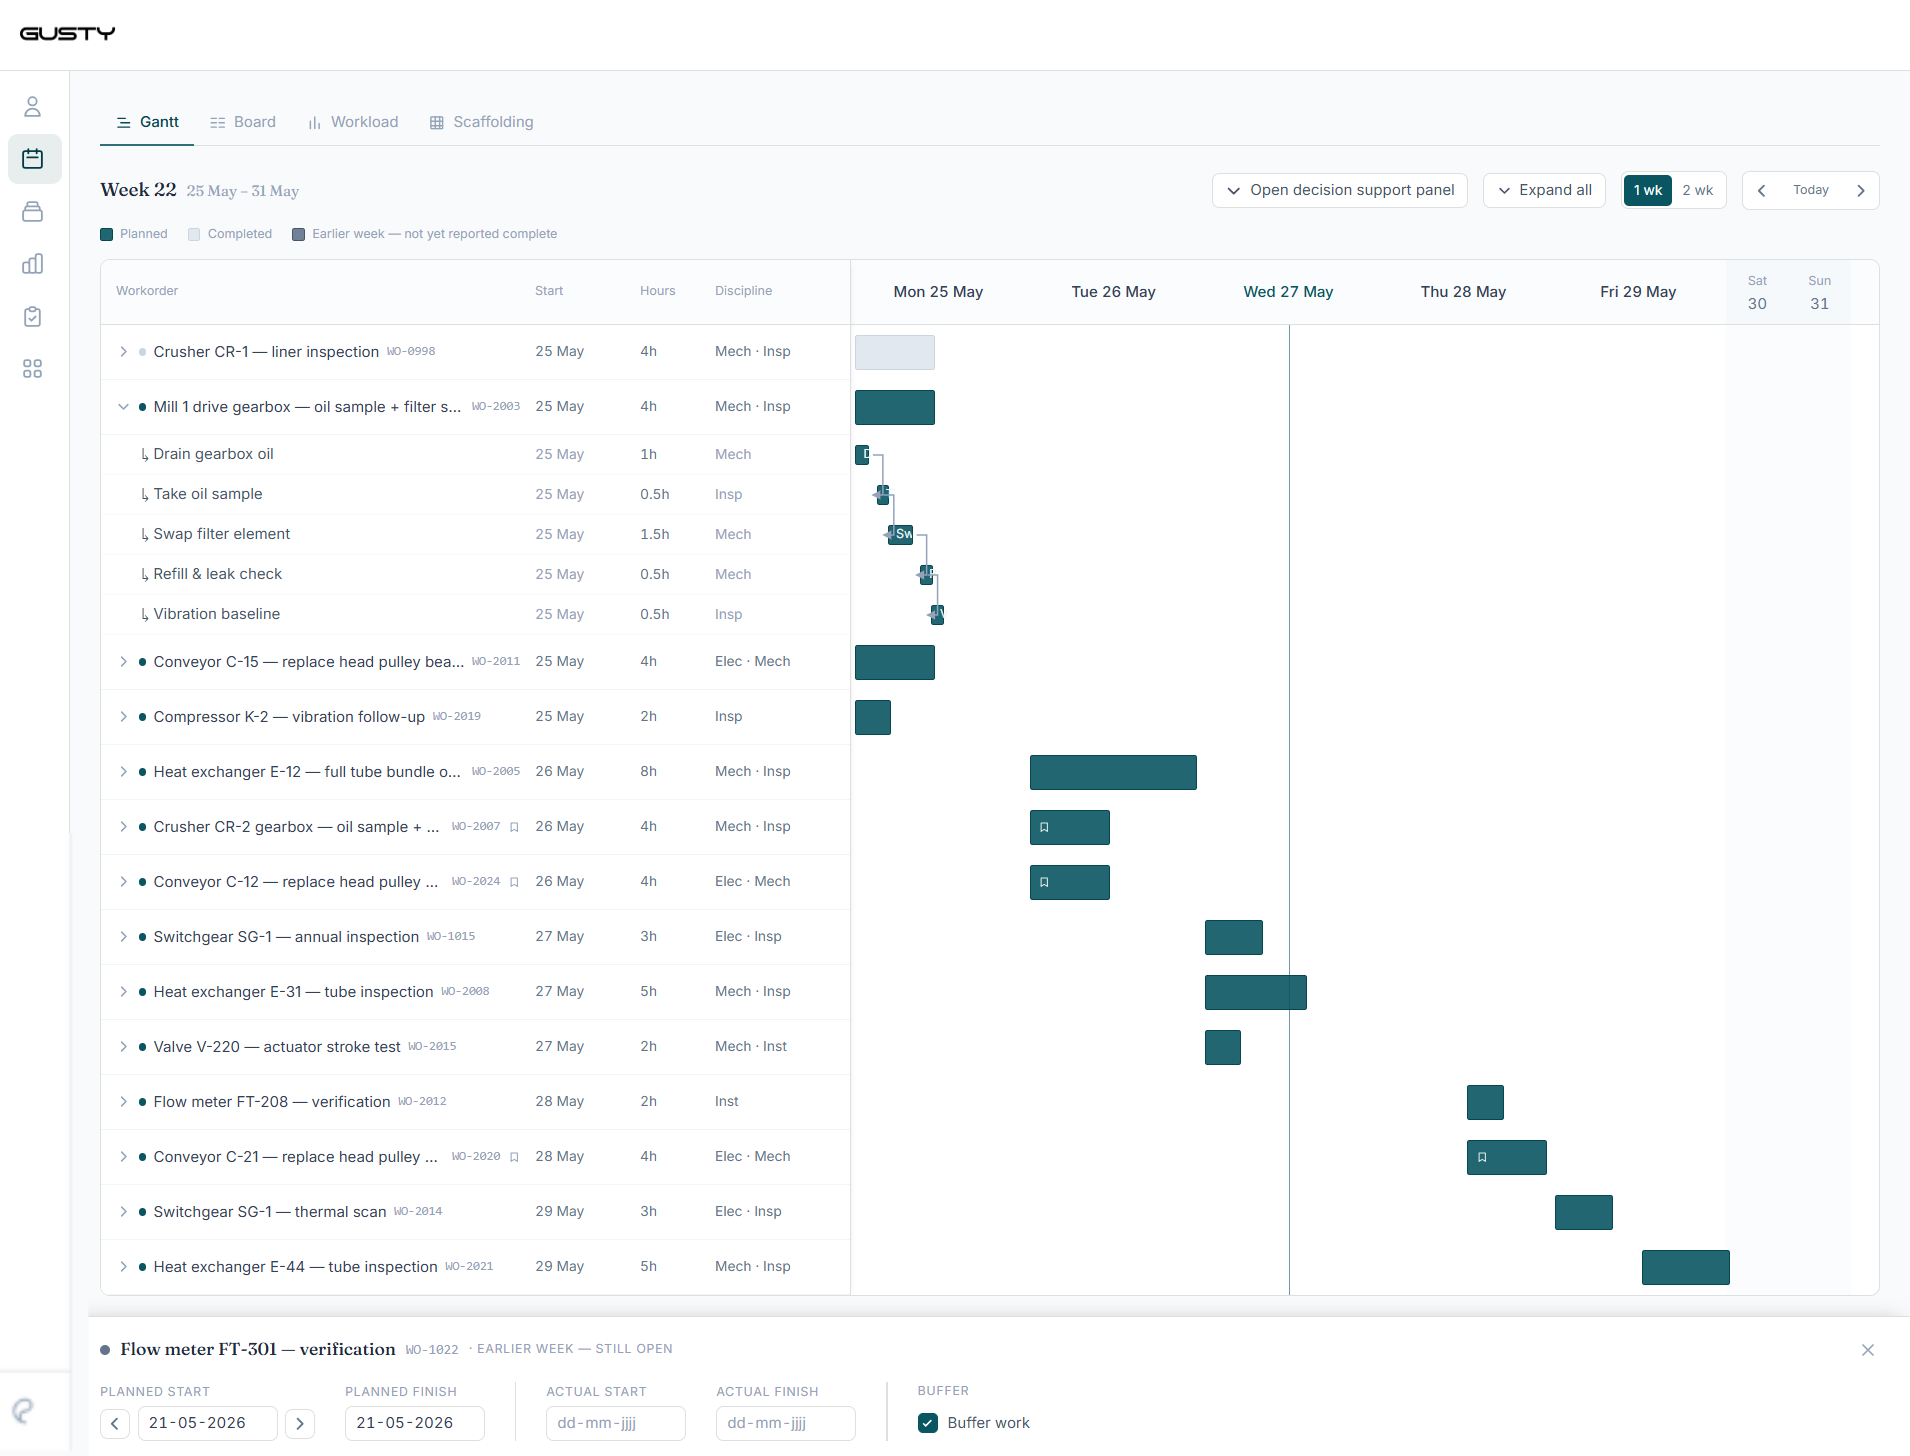Expand Crusher CR-2 gearbox row

[x=123, y=827]
